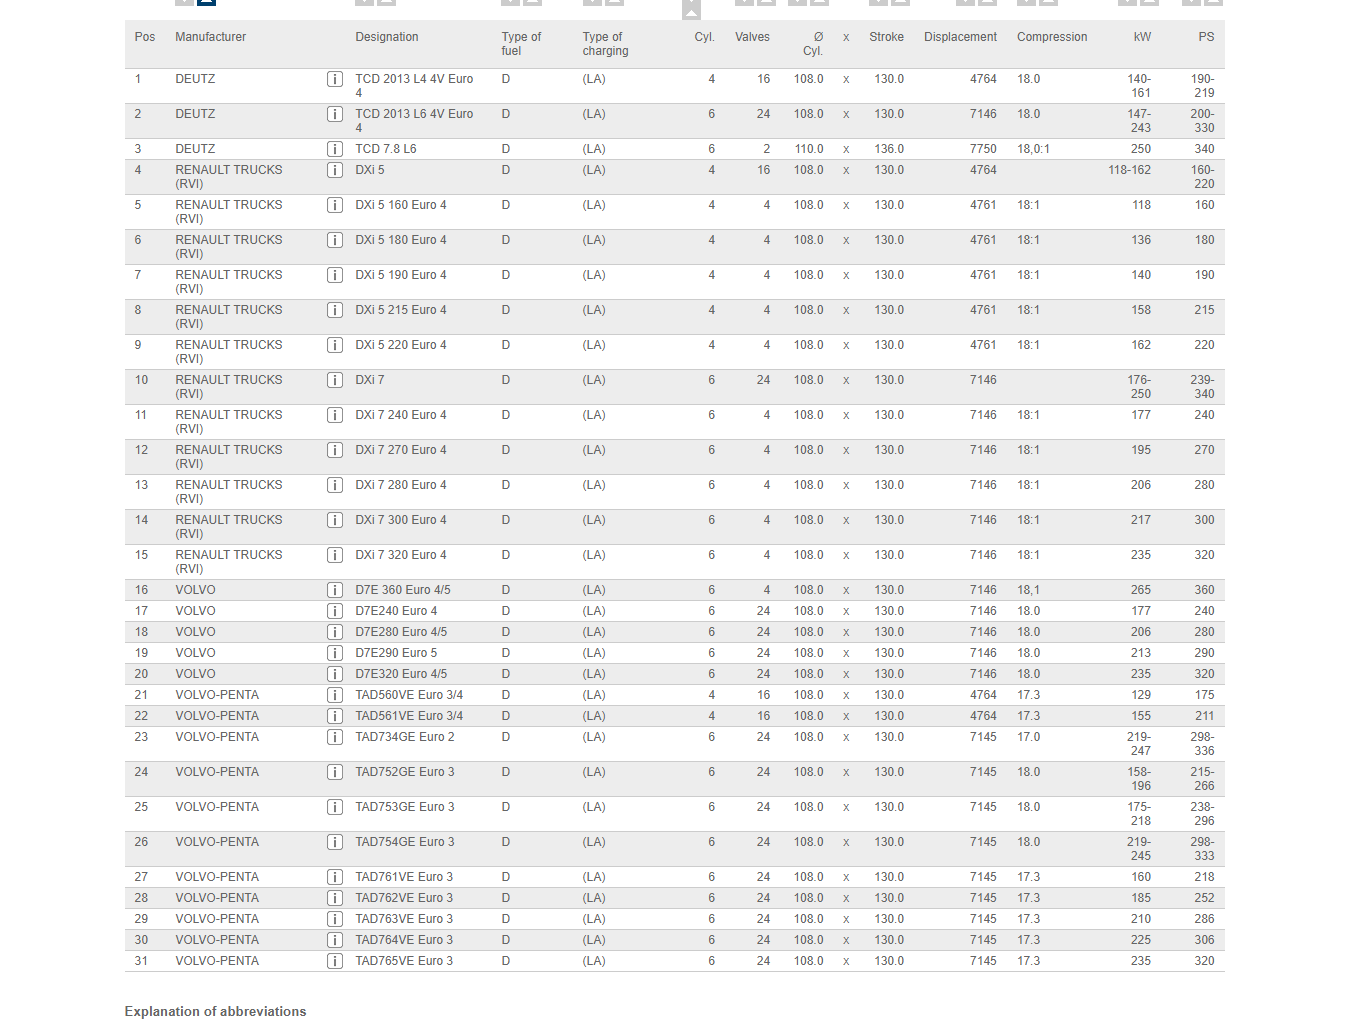Click the Displacement column header
The image size is (1346, 1026).
coord(960,37)
